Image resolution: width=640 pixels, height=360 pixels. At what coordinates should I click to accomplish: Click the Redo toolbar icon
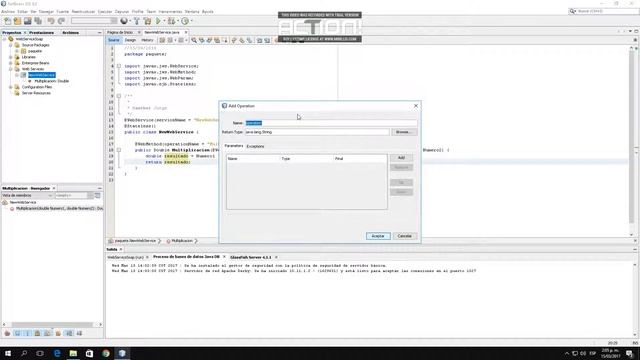coord(61,21)
